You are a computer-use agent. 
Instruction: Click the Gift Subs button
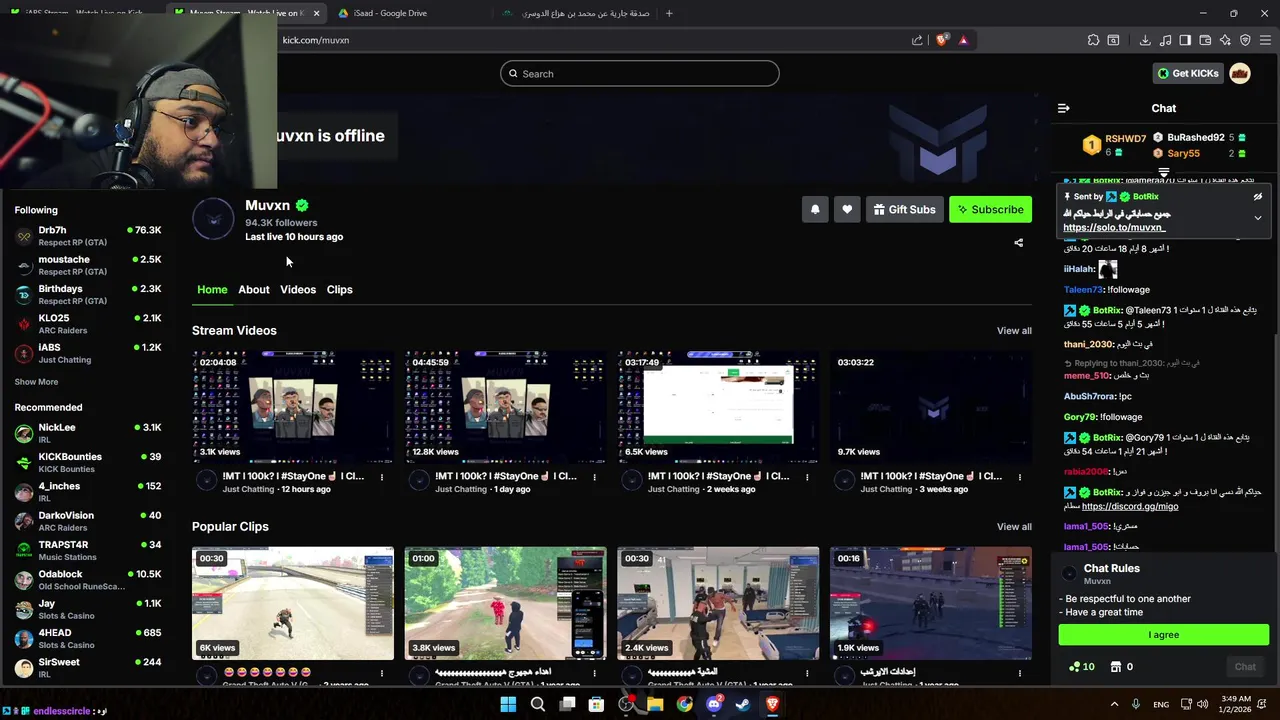904,209
